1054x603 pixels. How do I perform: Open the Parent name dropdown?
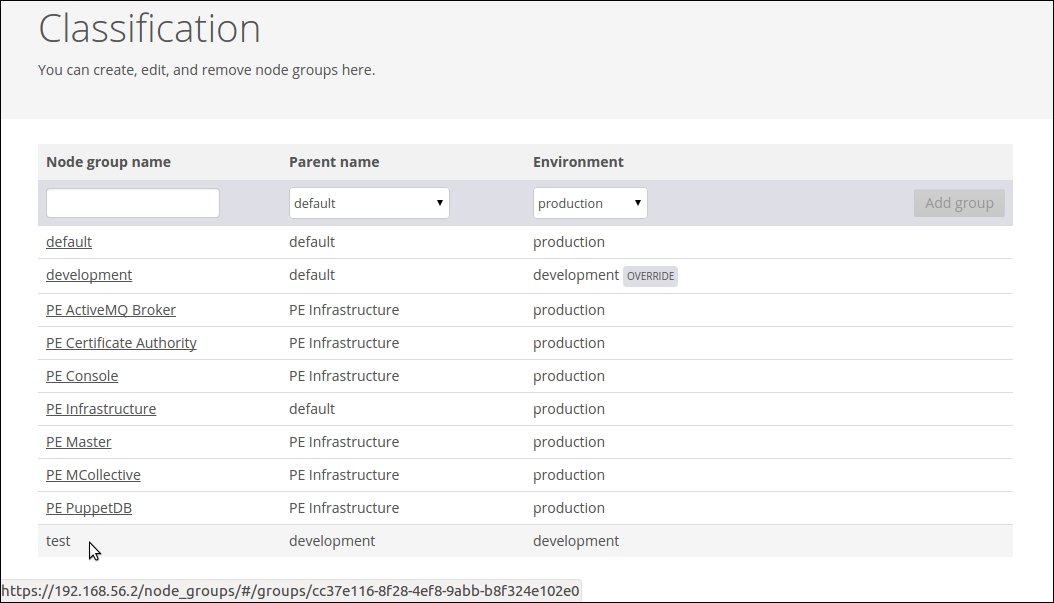click(x=369, y=203)
